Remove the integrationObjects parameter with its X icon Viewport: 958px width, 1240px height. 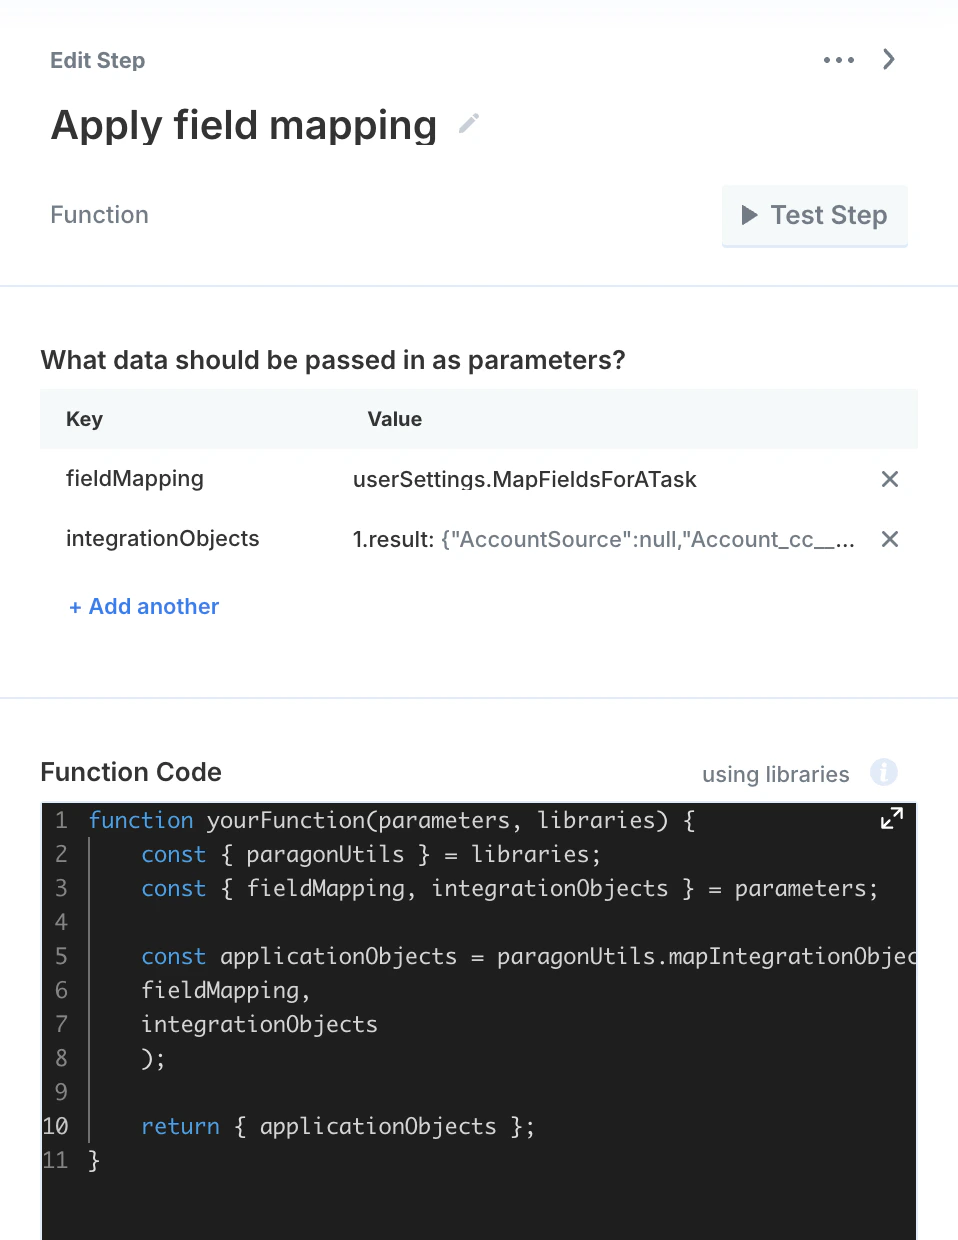click(889, 539)
